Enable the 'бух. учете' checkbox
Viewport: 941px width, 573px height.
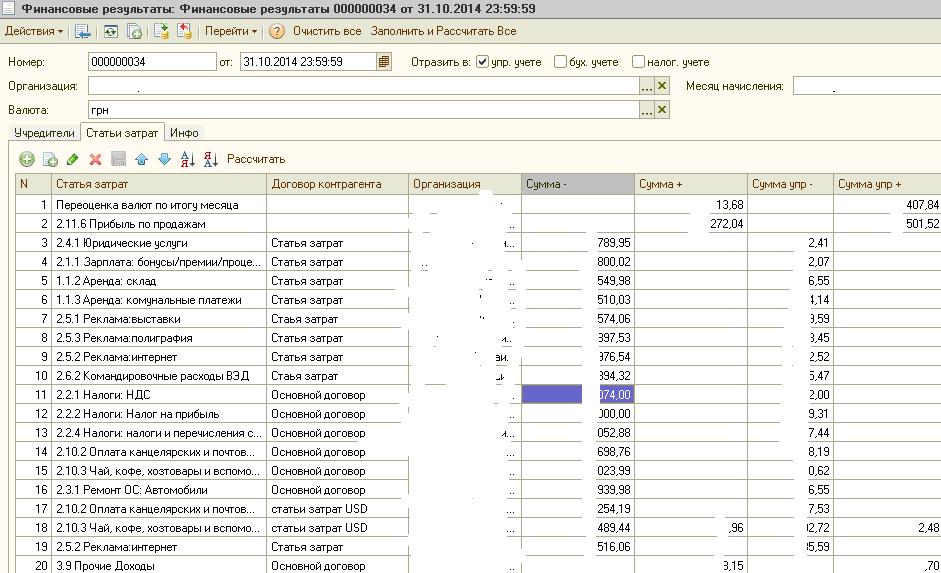point(560,62)
